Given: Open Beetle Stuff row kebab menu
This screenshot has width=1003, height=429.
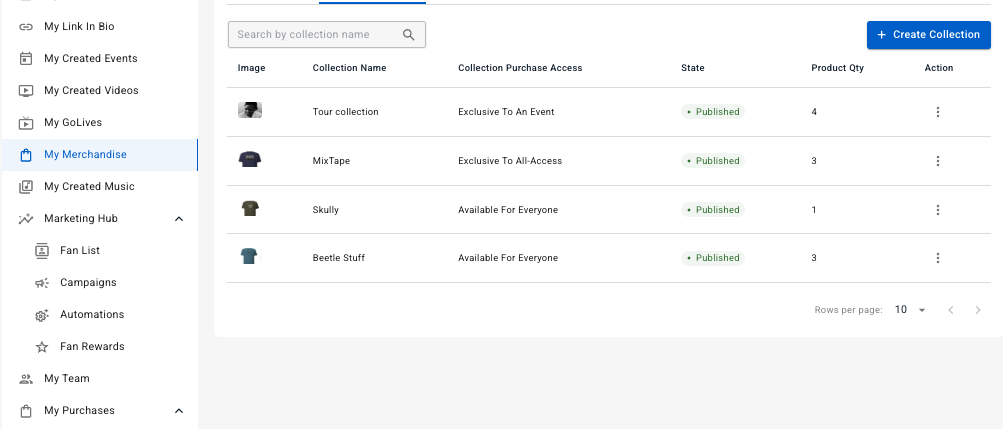Looking at the screenshot, I should click(937, 258).
